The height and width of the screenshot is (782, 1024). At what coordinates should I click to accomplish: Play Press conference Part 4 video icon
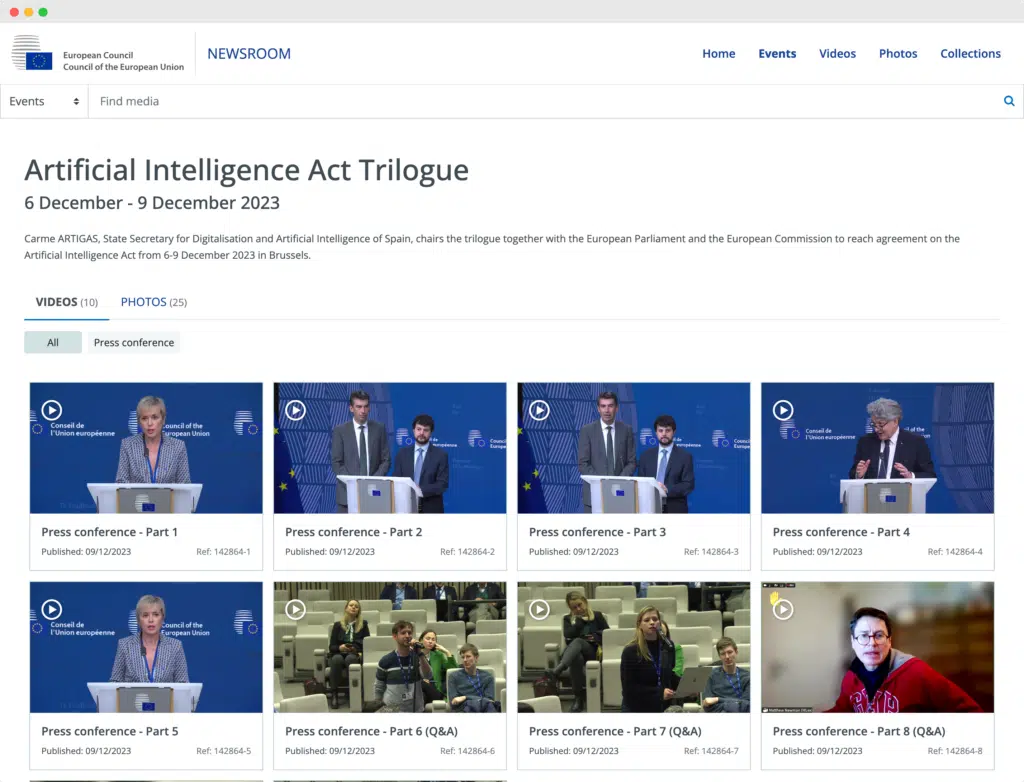click(783, 410)
